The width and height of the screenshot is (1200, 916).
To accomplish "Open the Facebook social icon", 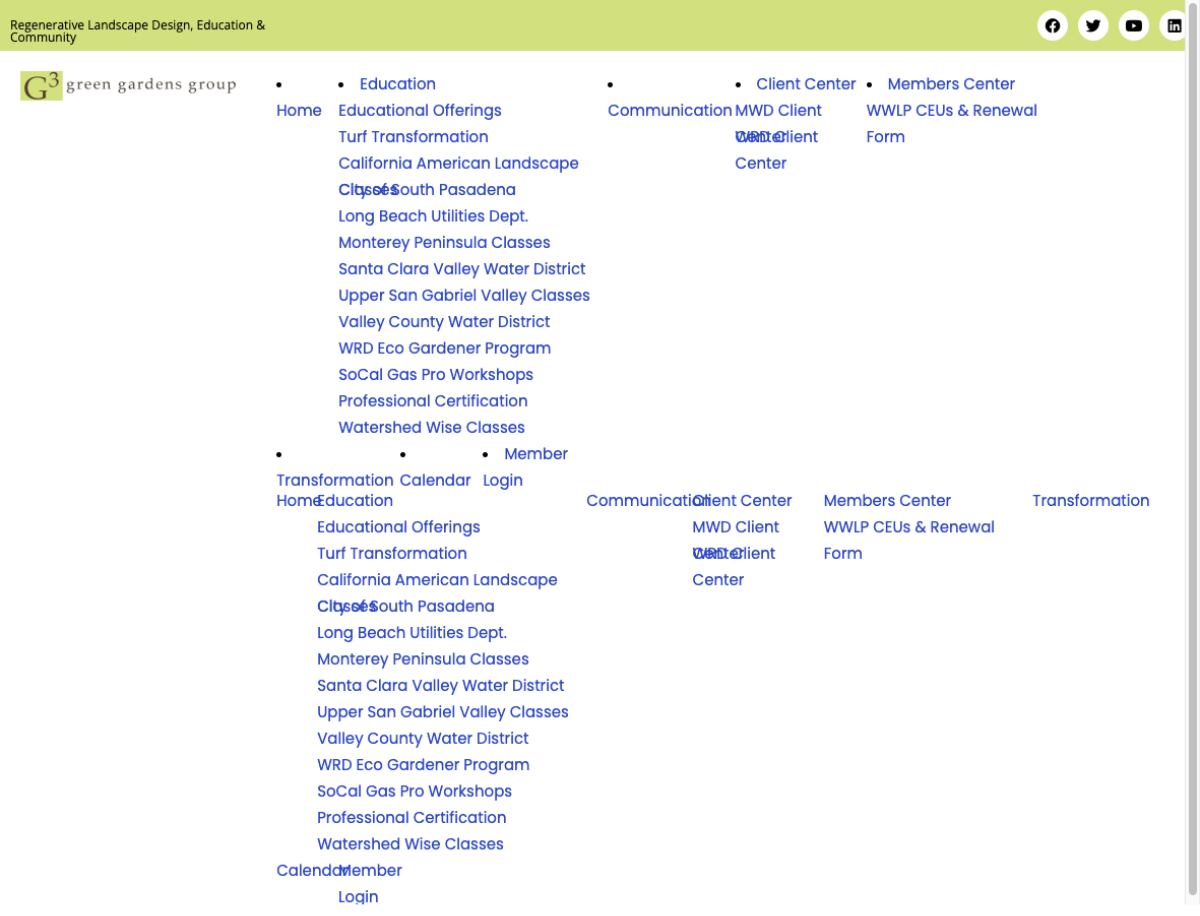I will (1052, 25).
